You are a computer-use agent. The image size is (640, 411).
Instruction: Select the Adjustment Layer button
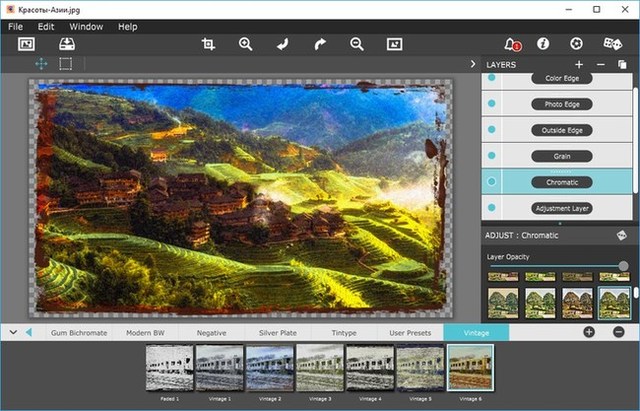[x=562, y=209]
